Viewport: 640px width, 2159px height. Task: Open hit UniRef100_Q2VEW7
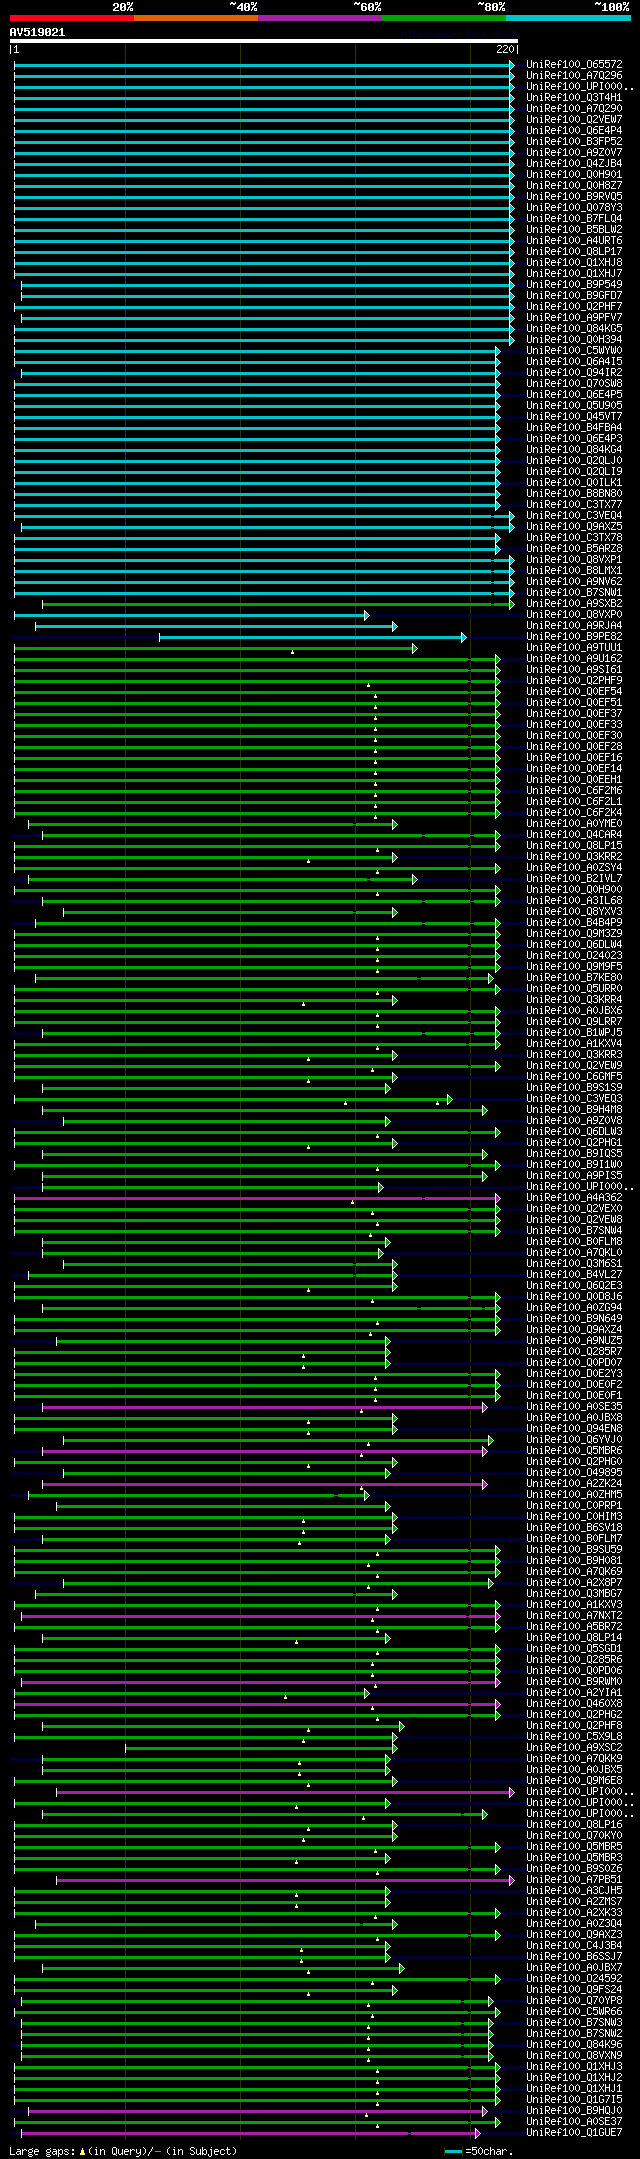[574, 120]
